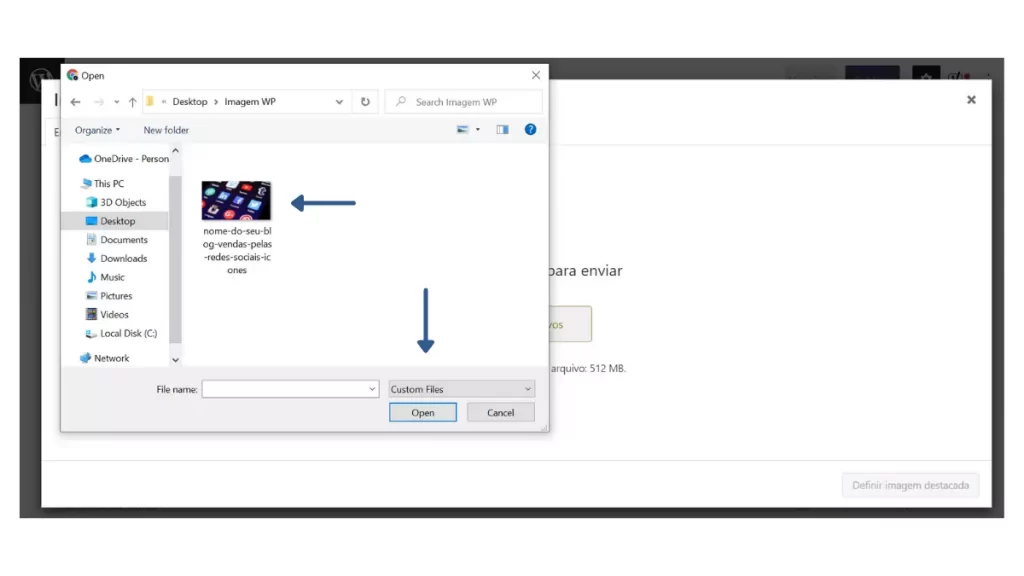The height and width of the screenshot is (576, 1024).
Task: Close the WordPress media modal
Action: coord(971,100)
